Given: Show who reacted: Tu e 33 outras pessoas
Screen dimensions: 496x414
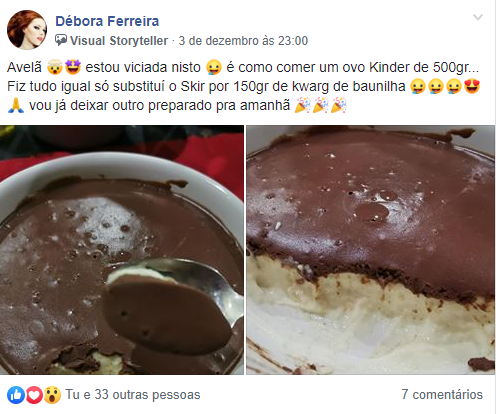Looking at the screenshot, I should point(133,395).
